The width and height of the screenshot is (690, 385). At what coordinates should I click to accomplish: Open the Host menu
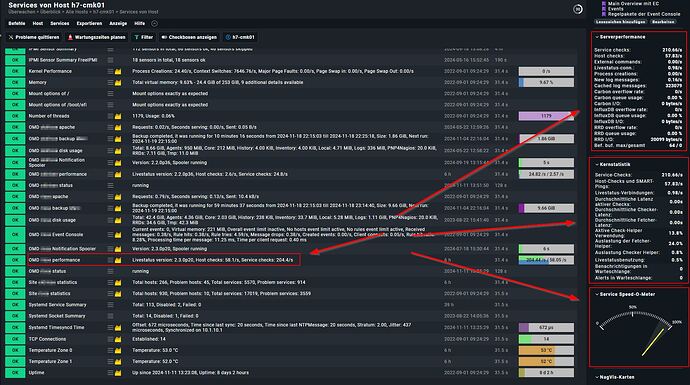[x=38, y=23]
